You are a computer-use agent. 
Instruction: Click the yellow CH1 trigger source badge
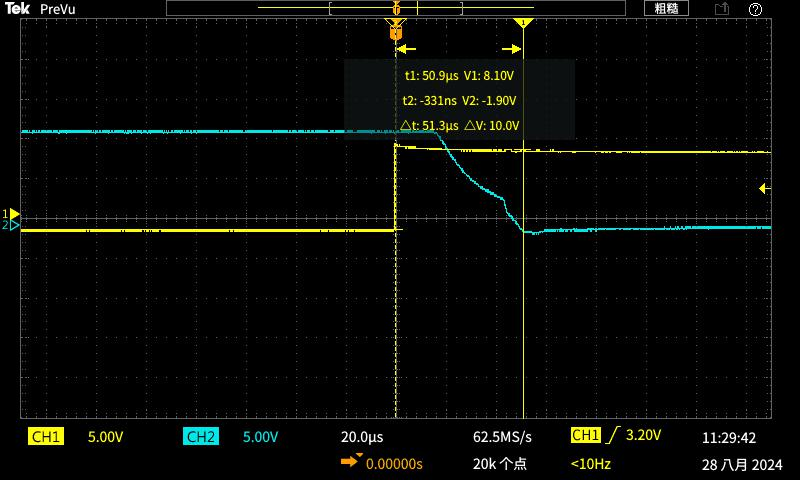585,436
